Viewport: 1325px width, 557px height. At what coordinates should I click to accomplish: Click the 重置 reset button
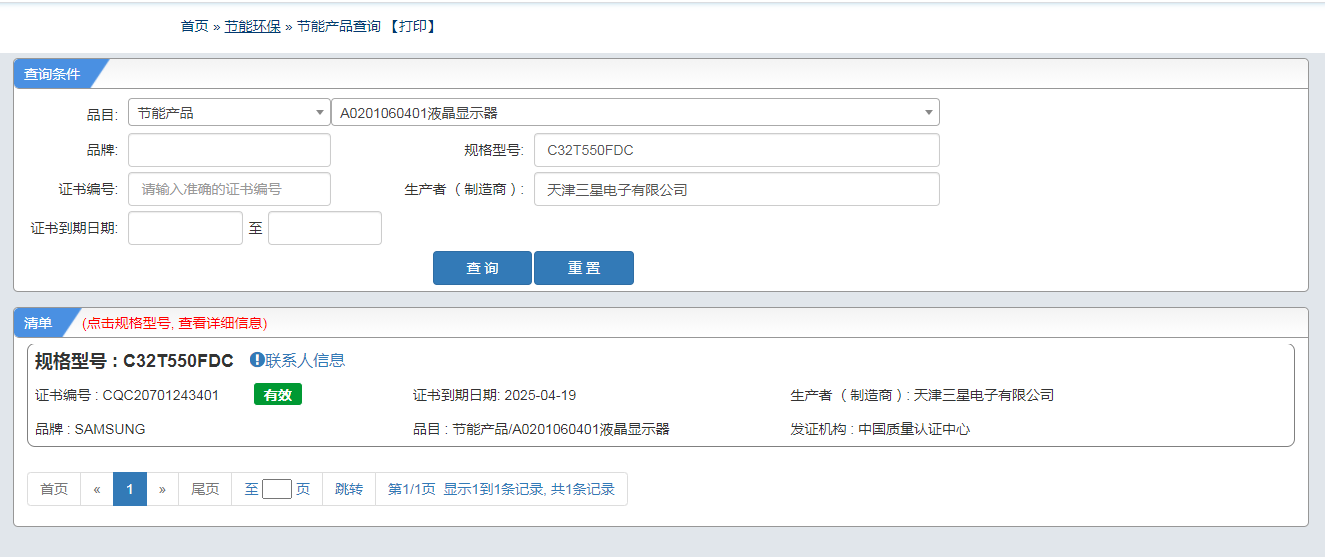tap(584, 268)
